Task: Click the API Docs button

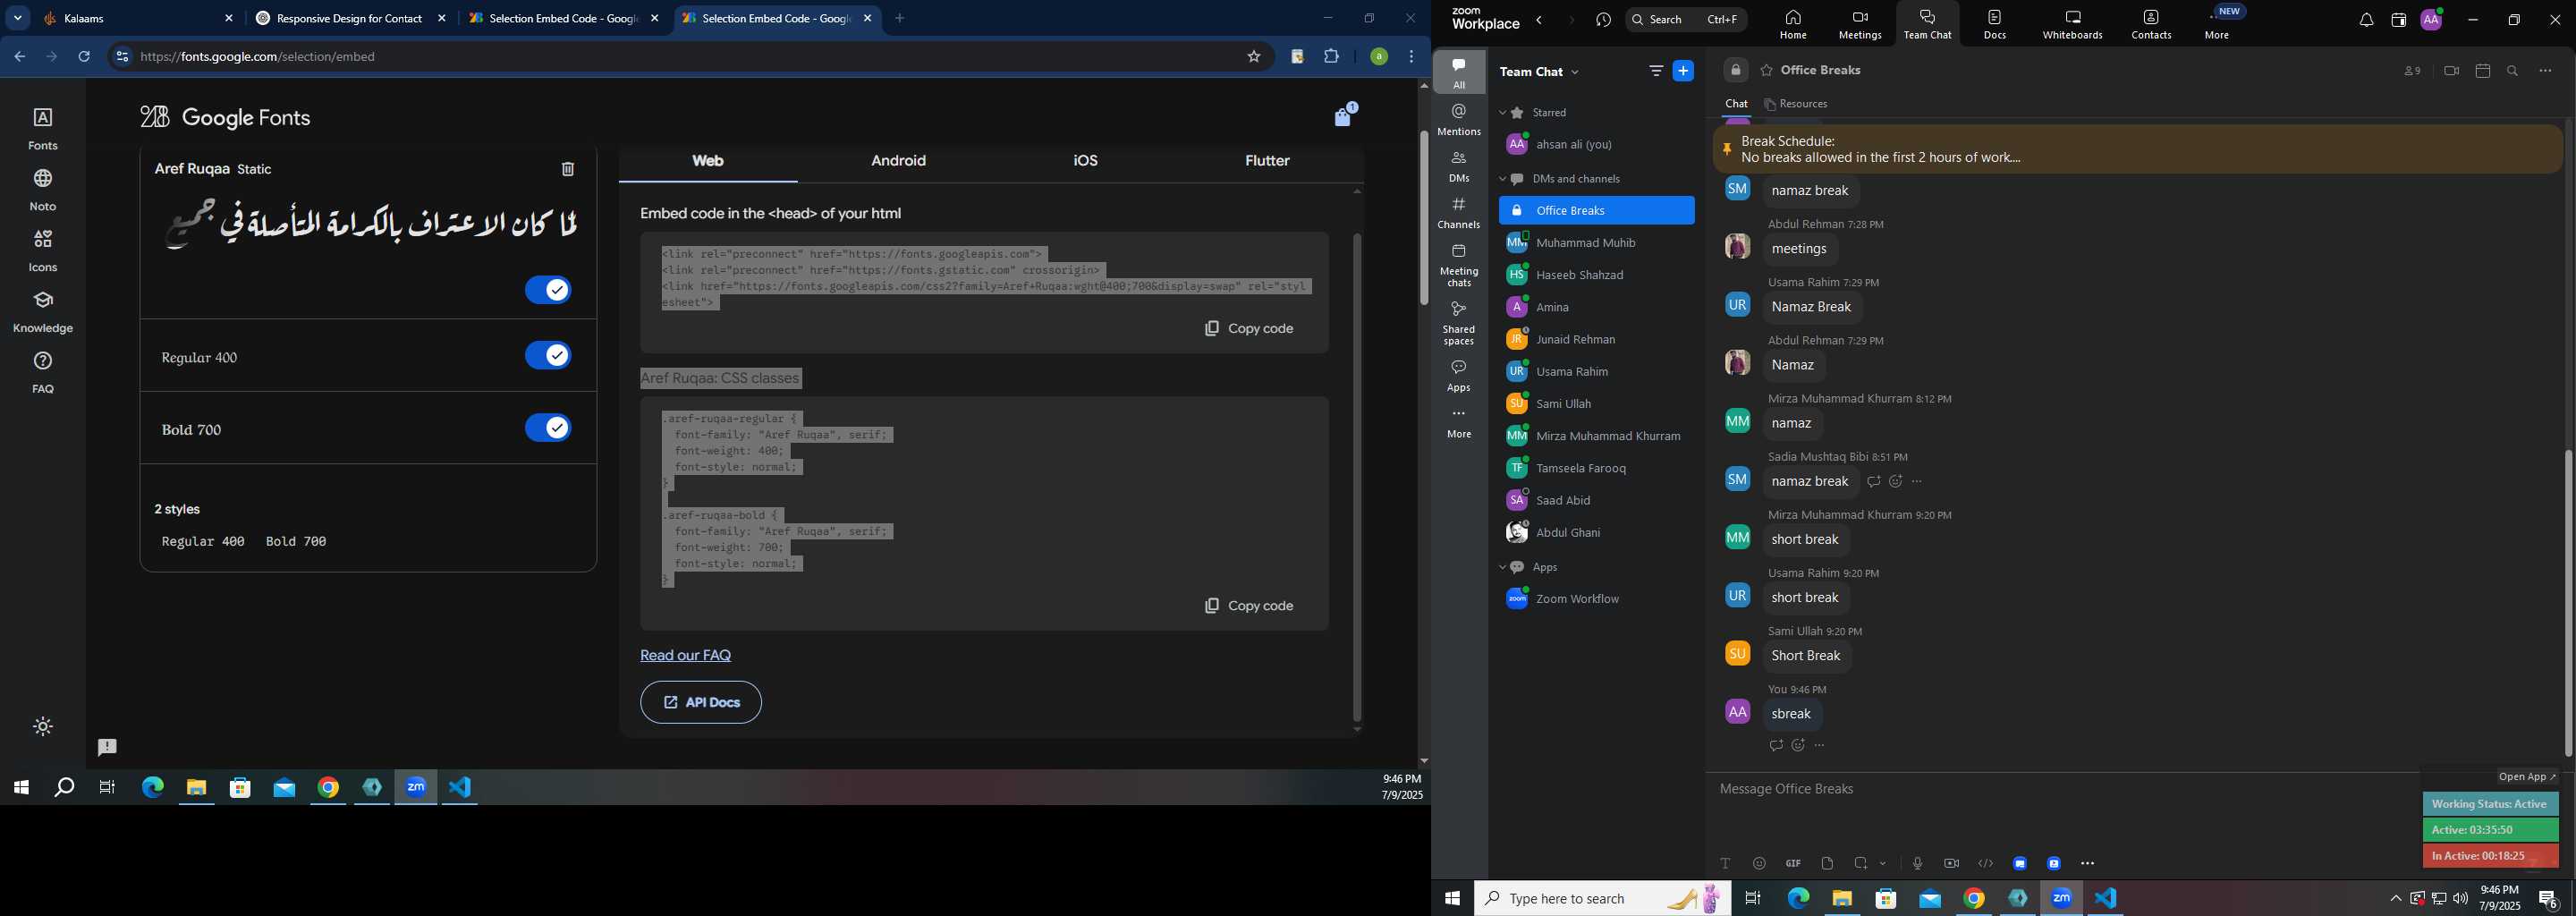Action: coord(701,702)
